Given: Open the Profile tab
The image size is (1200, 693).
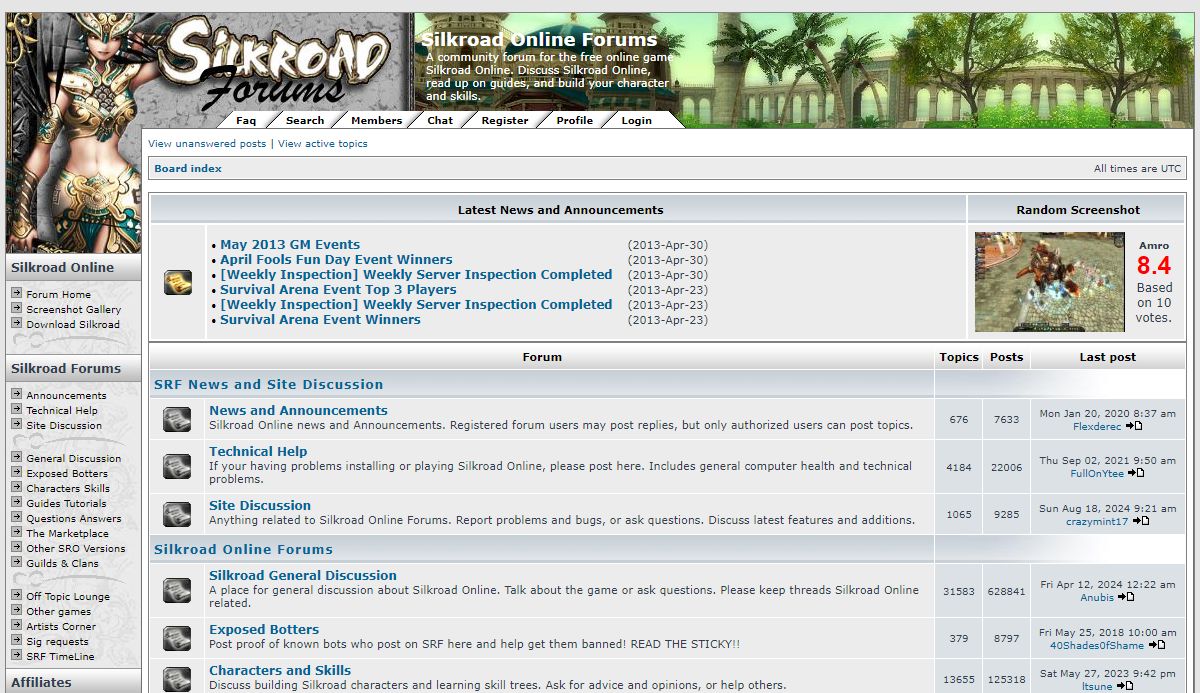Looking at the screenshot, I should [x=575, y=120].
